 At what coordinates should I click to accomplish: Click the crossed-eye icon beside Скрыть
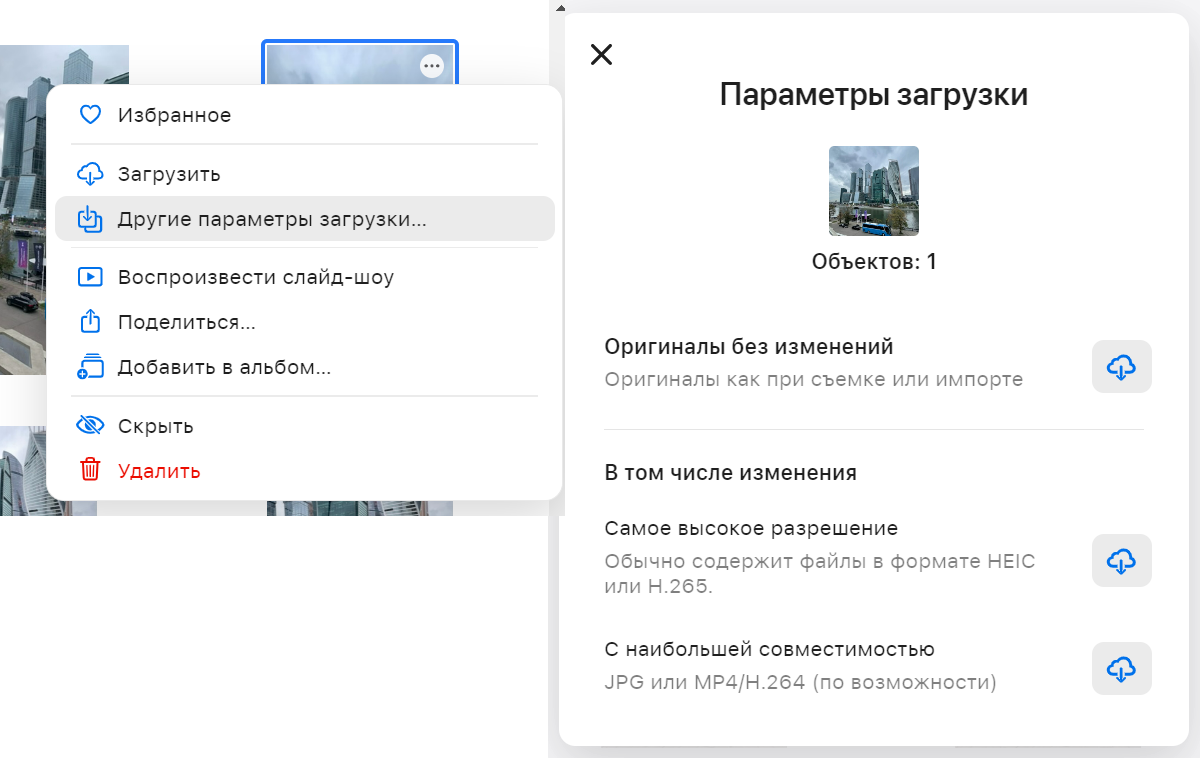point(90,426)
